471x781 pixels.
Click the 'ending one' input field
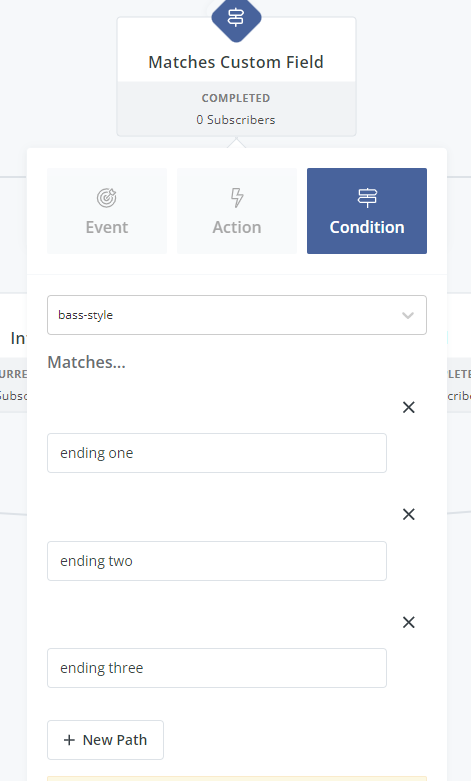click(x=217, y=453)
